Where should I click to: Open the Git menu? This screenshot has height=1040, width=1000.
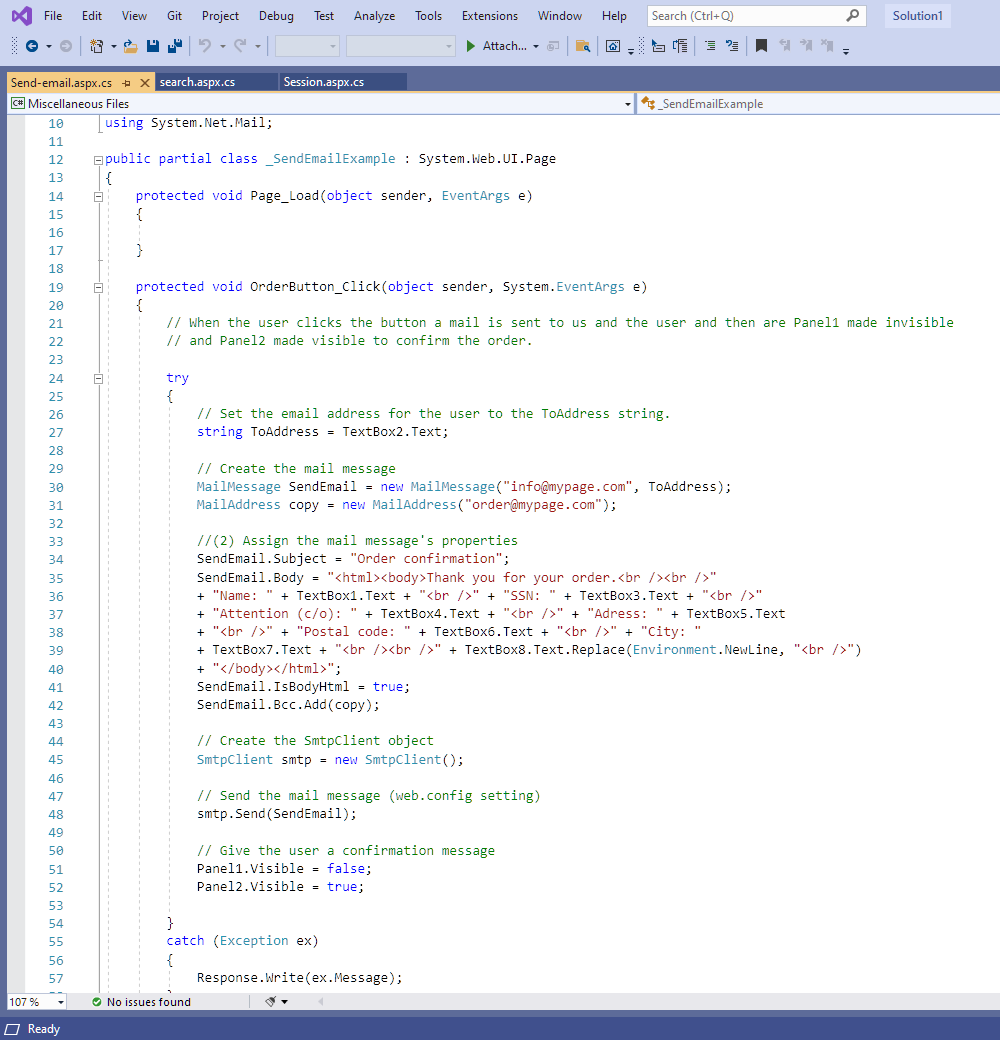click(x=174, y=15)
